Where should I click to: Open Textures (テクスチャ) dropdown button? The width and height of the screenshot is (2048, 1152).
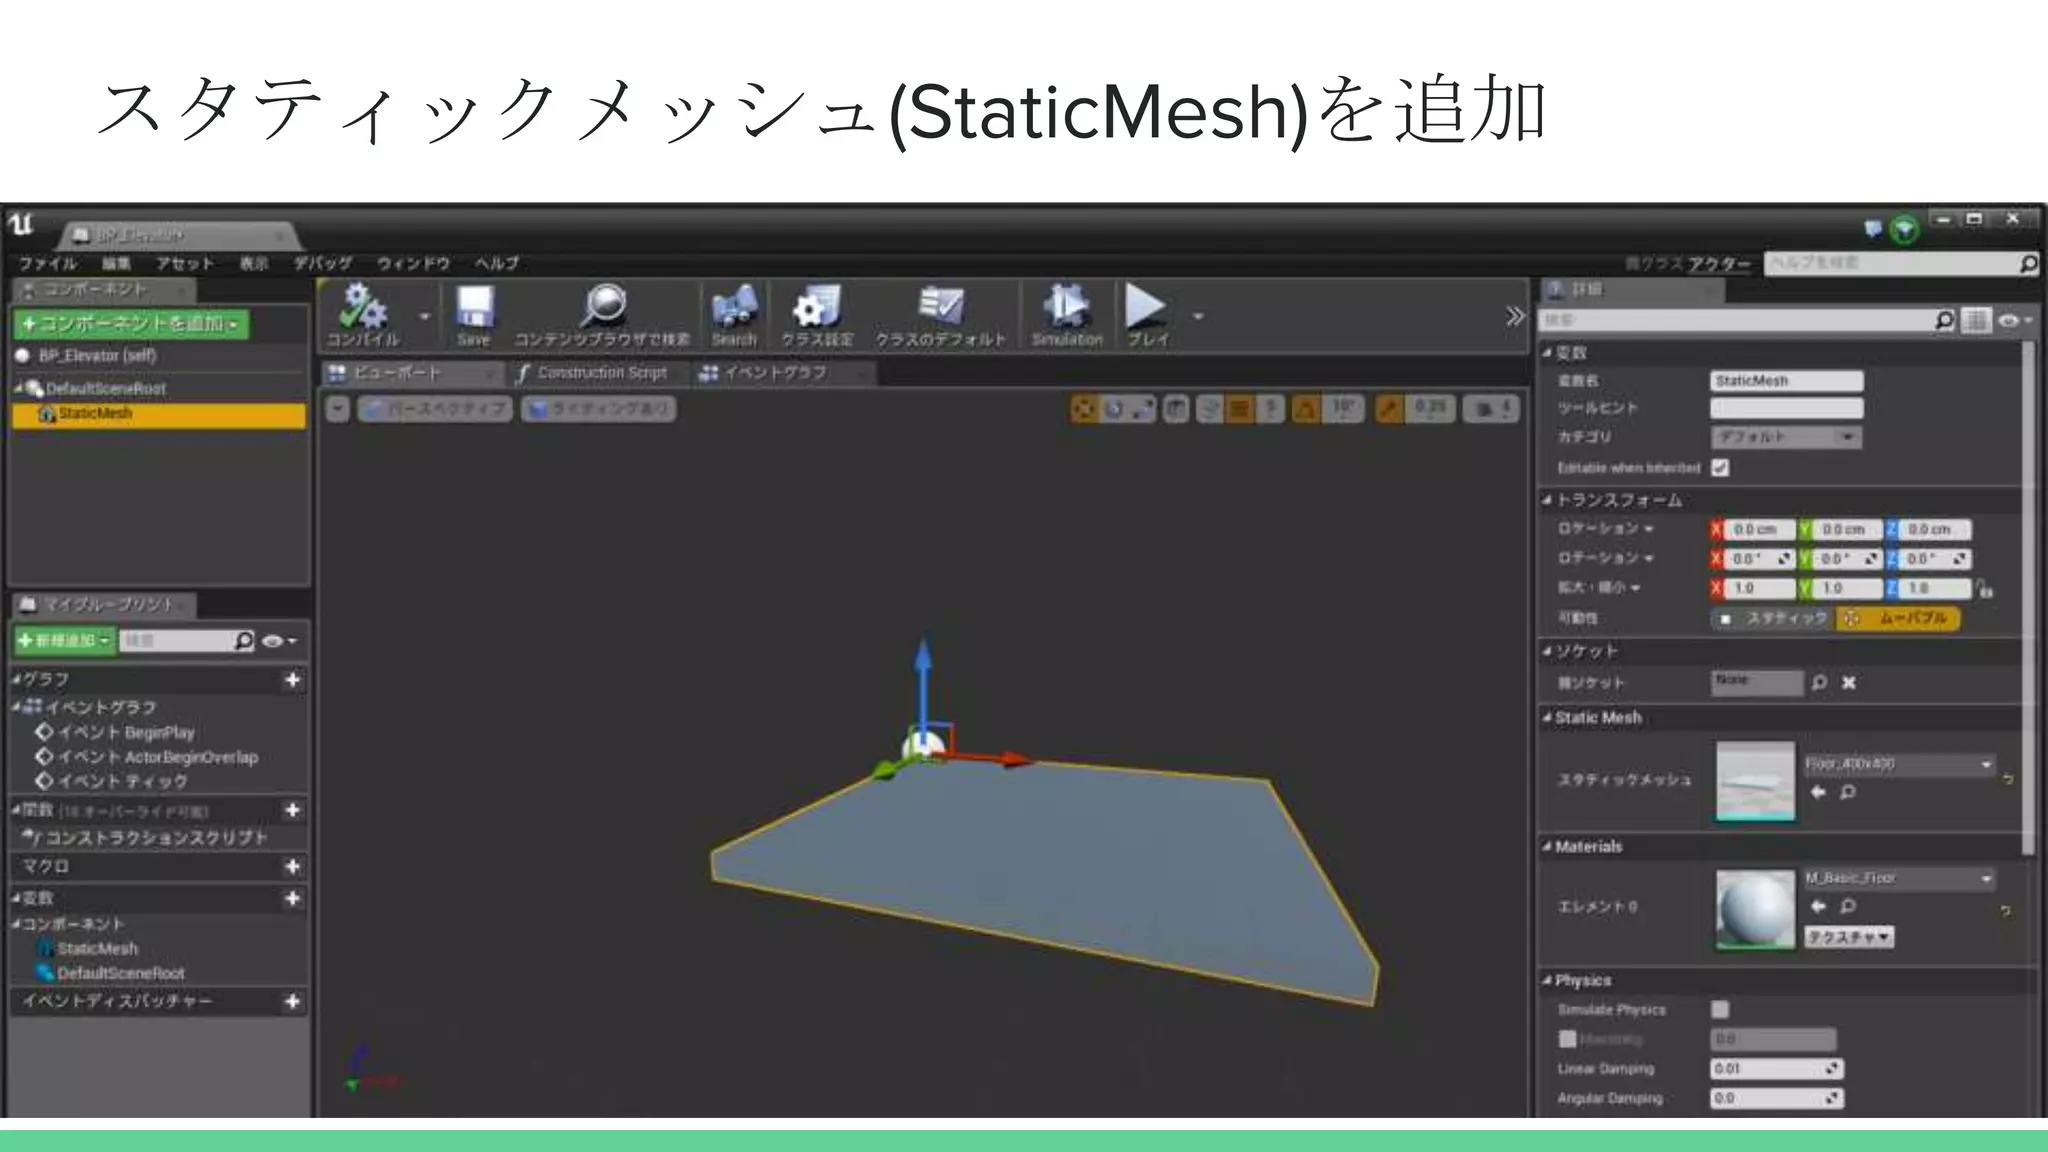[1849, 937]
